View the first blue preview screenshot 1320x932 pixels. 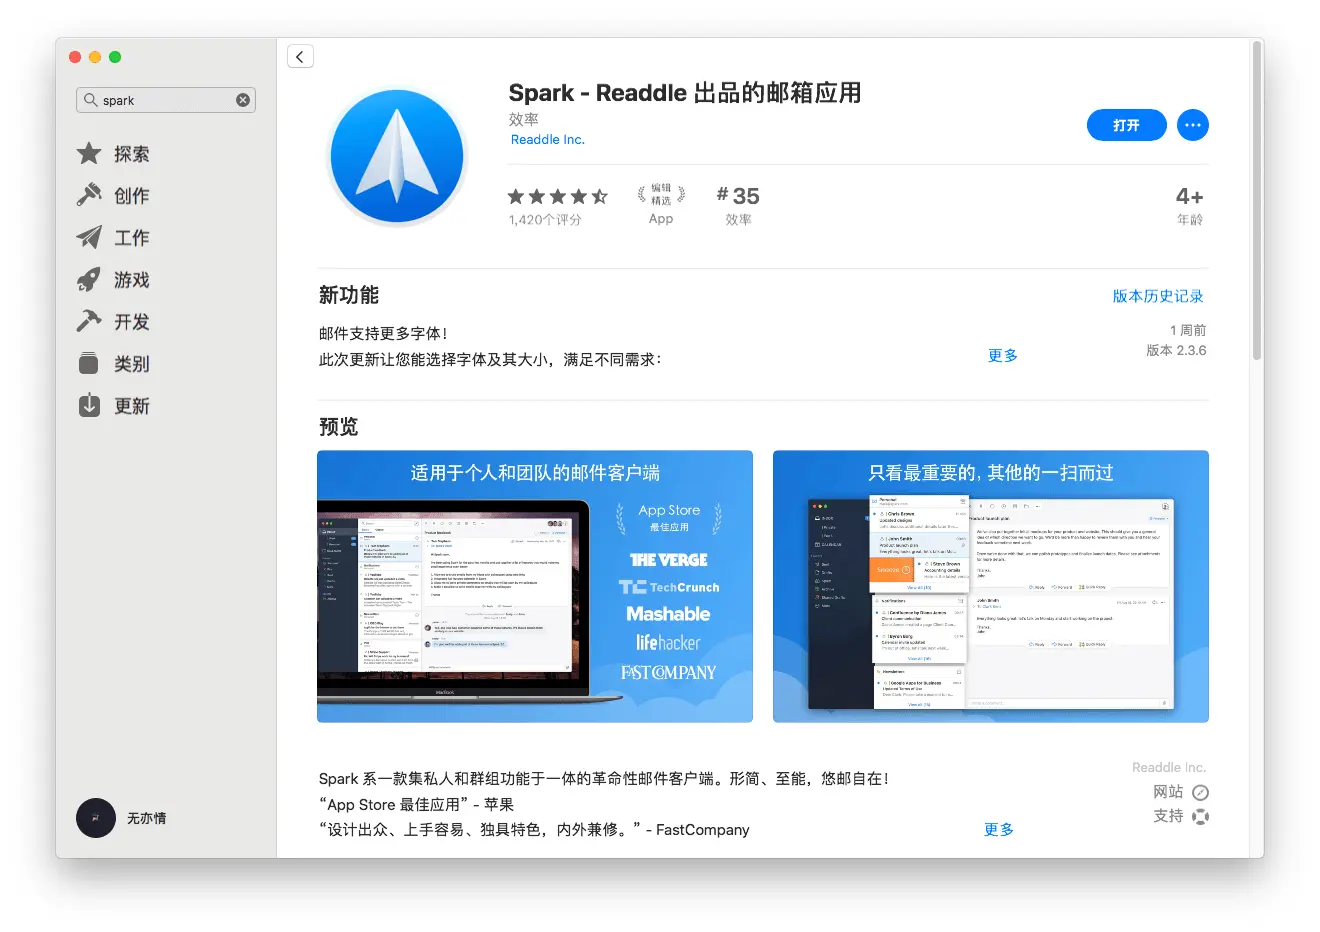[534, 586]
